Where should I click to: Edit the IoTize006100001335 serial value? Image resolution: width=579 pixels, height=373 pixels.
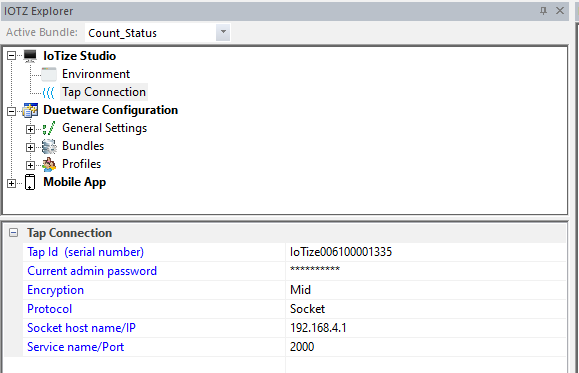point(426,252)
